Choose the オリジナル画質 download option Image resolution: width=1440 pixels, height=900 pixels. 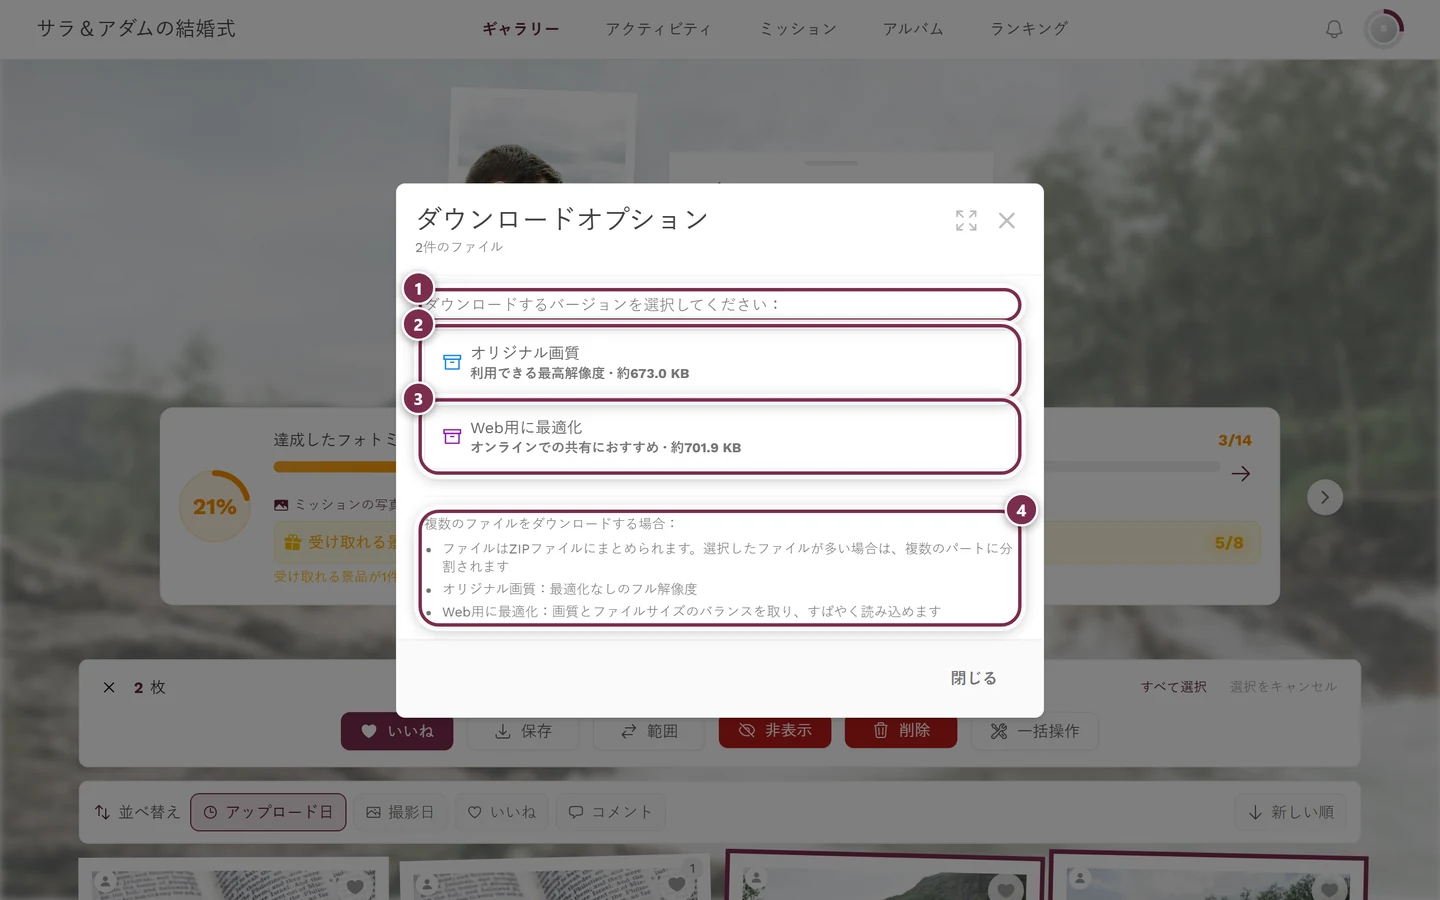[720, 362]
